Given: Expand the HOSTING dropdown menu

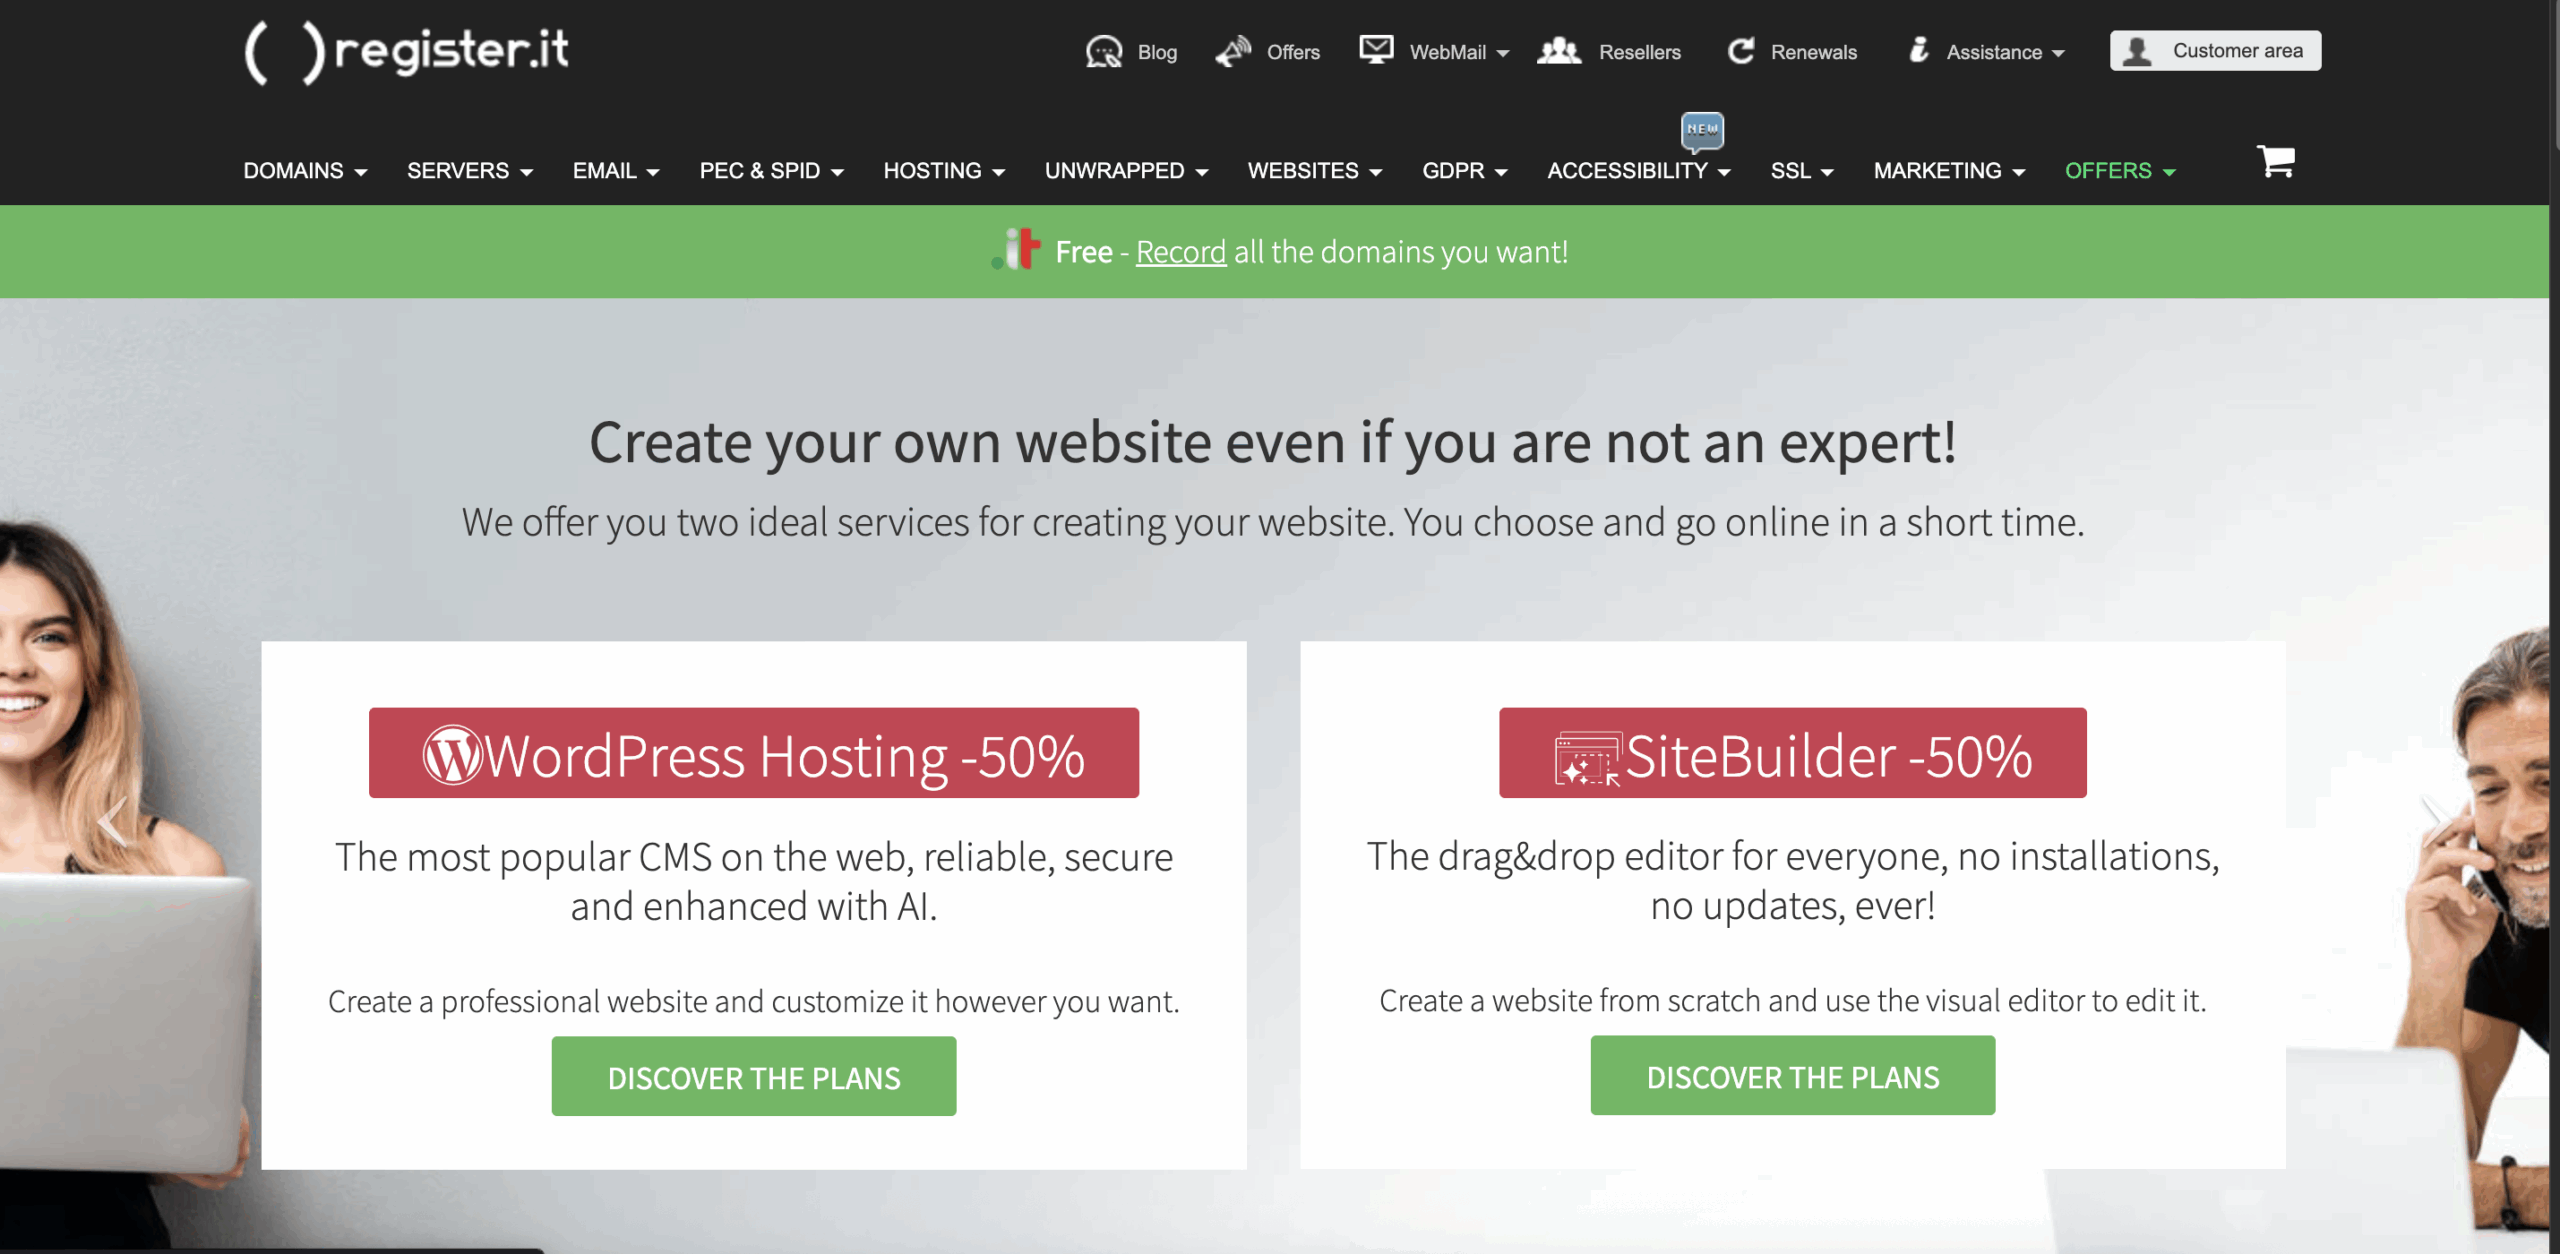Looking at the screenshot, I should (943, 171).
